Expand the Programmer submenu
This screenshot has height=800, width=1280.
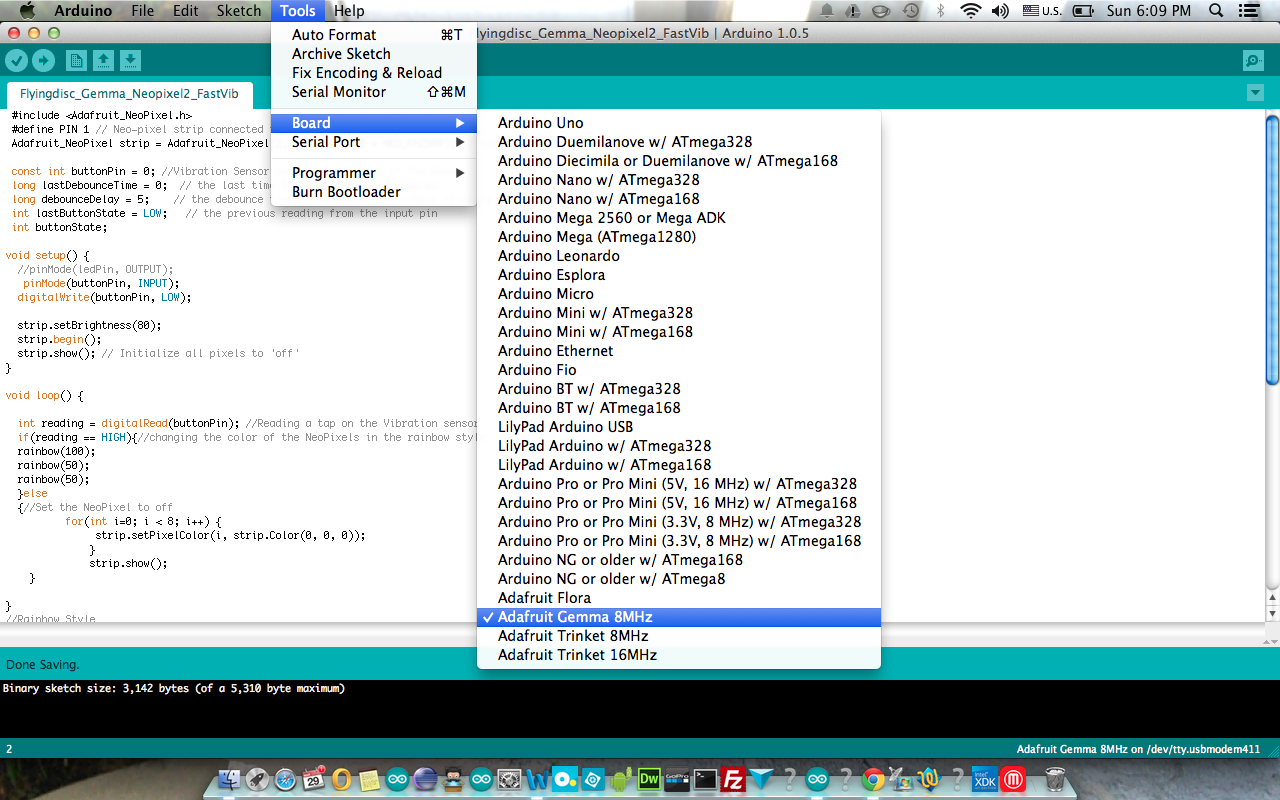tap(374, 173)
